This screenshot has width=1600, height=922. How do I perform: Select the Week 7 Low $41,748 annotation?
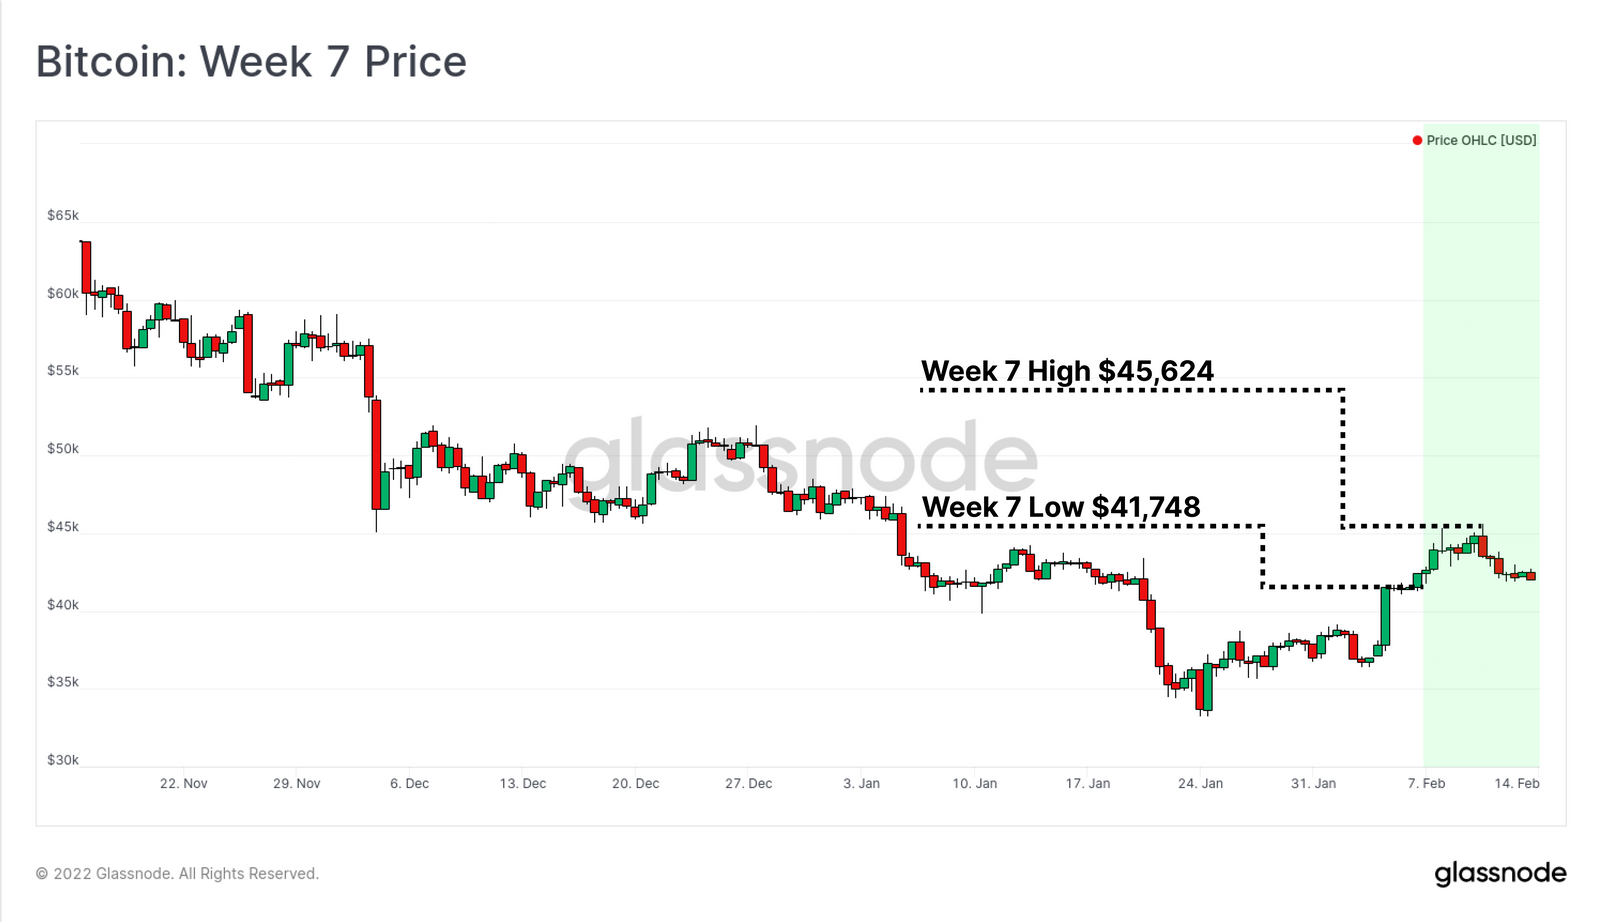(1060, 507)
